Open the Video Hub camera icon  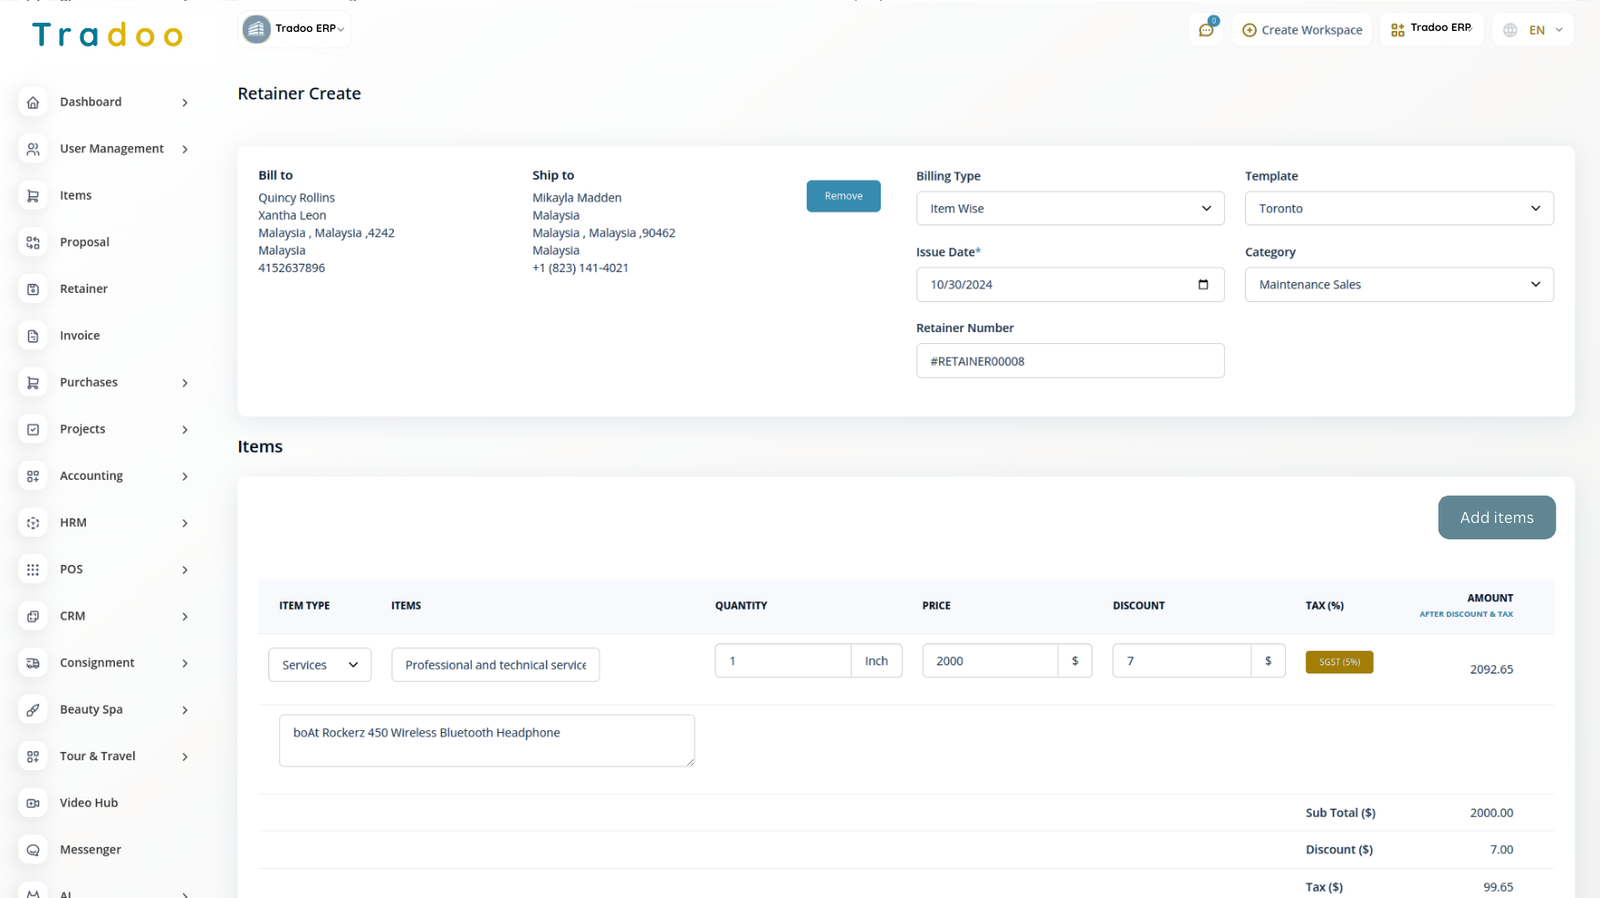tap(33, 803)
